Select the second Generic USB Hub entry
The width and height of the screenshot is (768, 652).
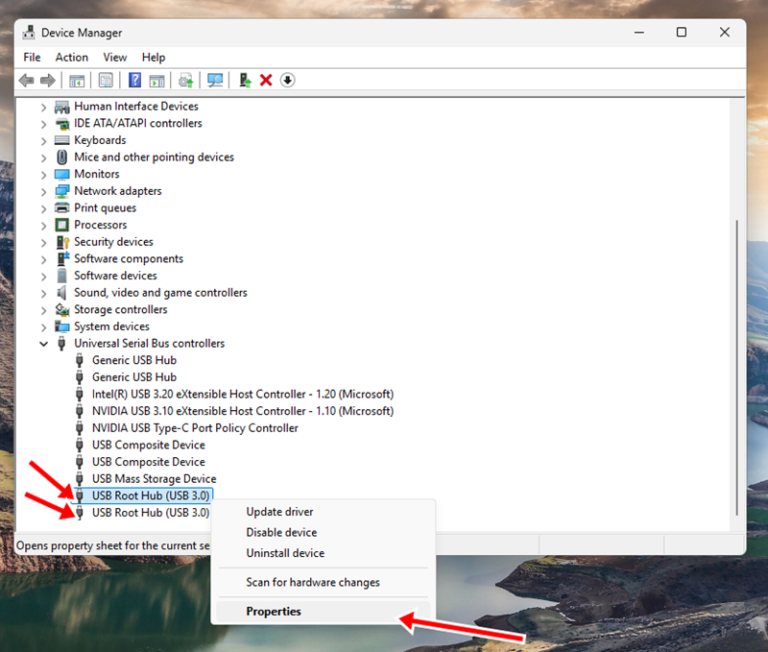click(x=134, y=377)
